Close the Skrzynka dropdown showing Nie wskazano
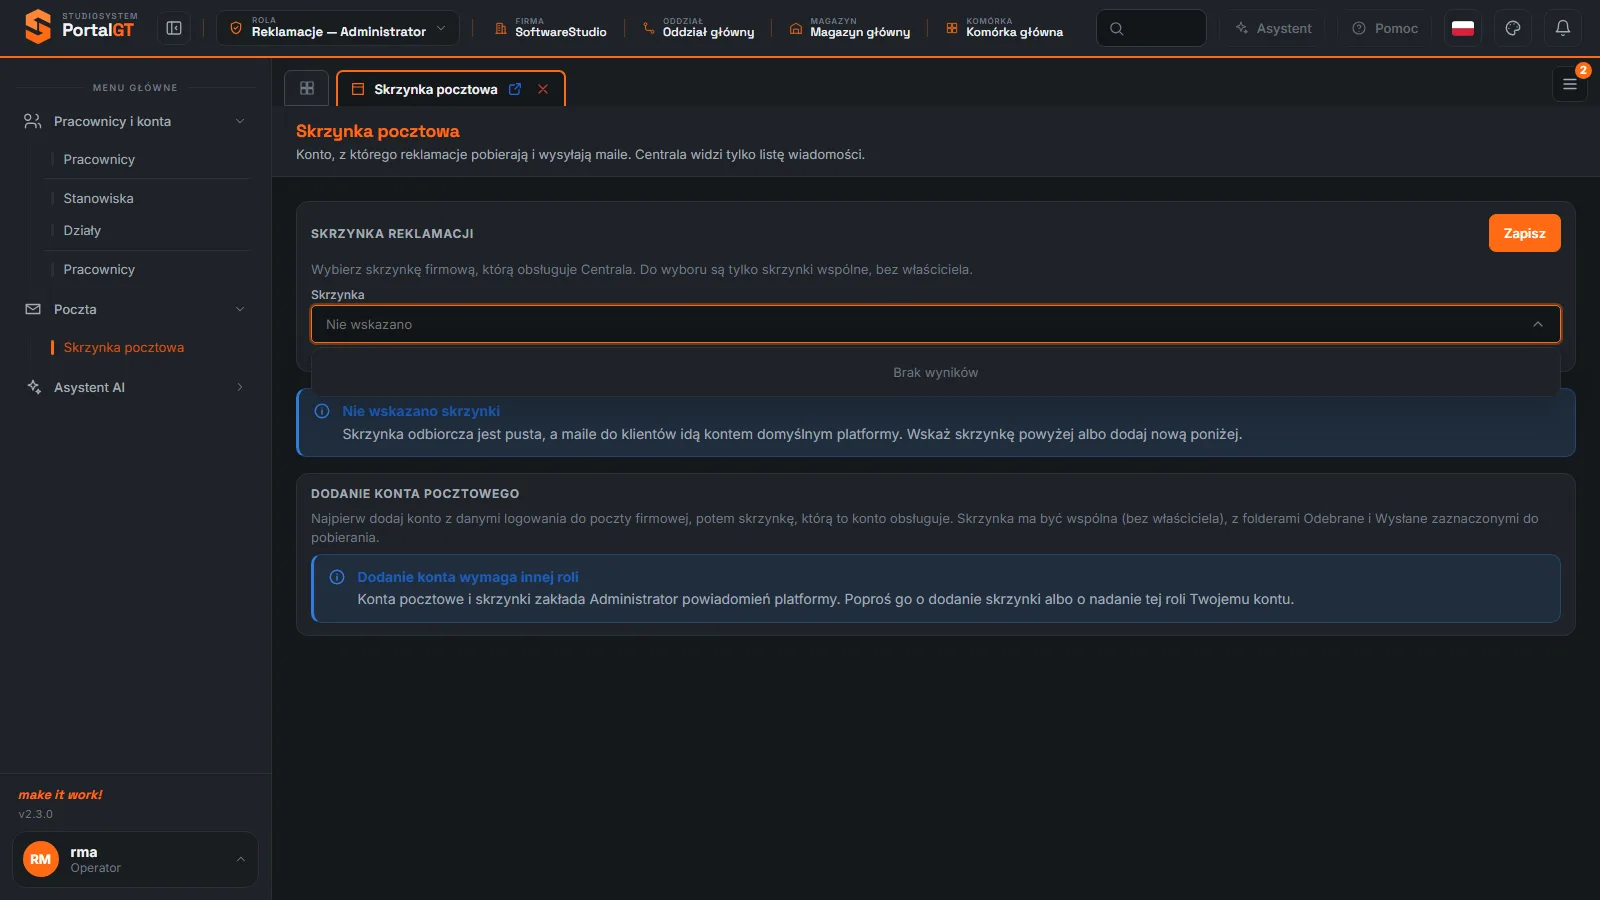The height and width of the screenshot is (900, 1600). 935,324
